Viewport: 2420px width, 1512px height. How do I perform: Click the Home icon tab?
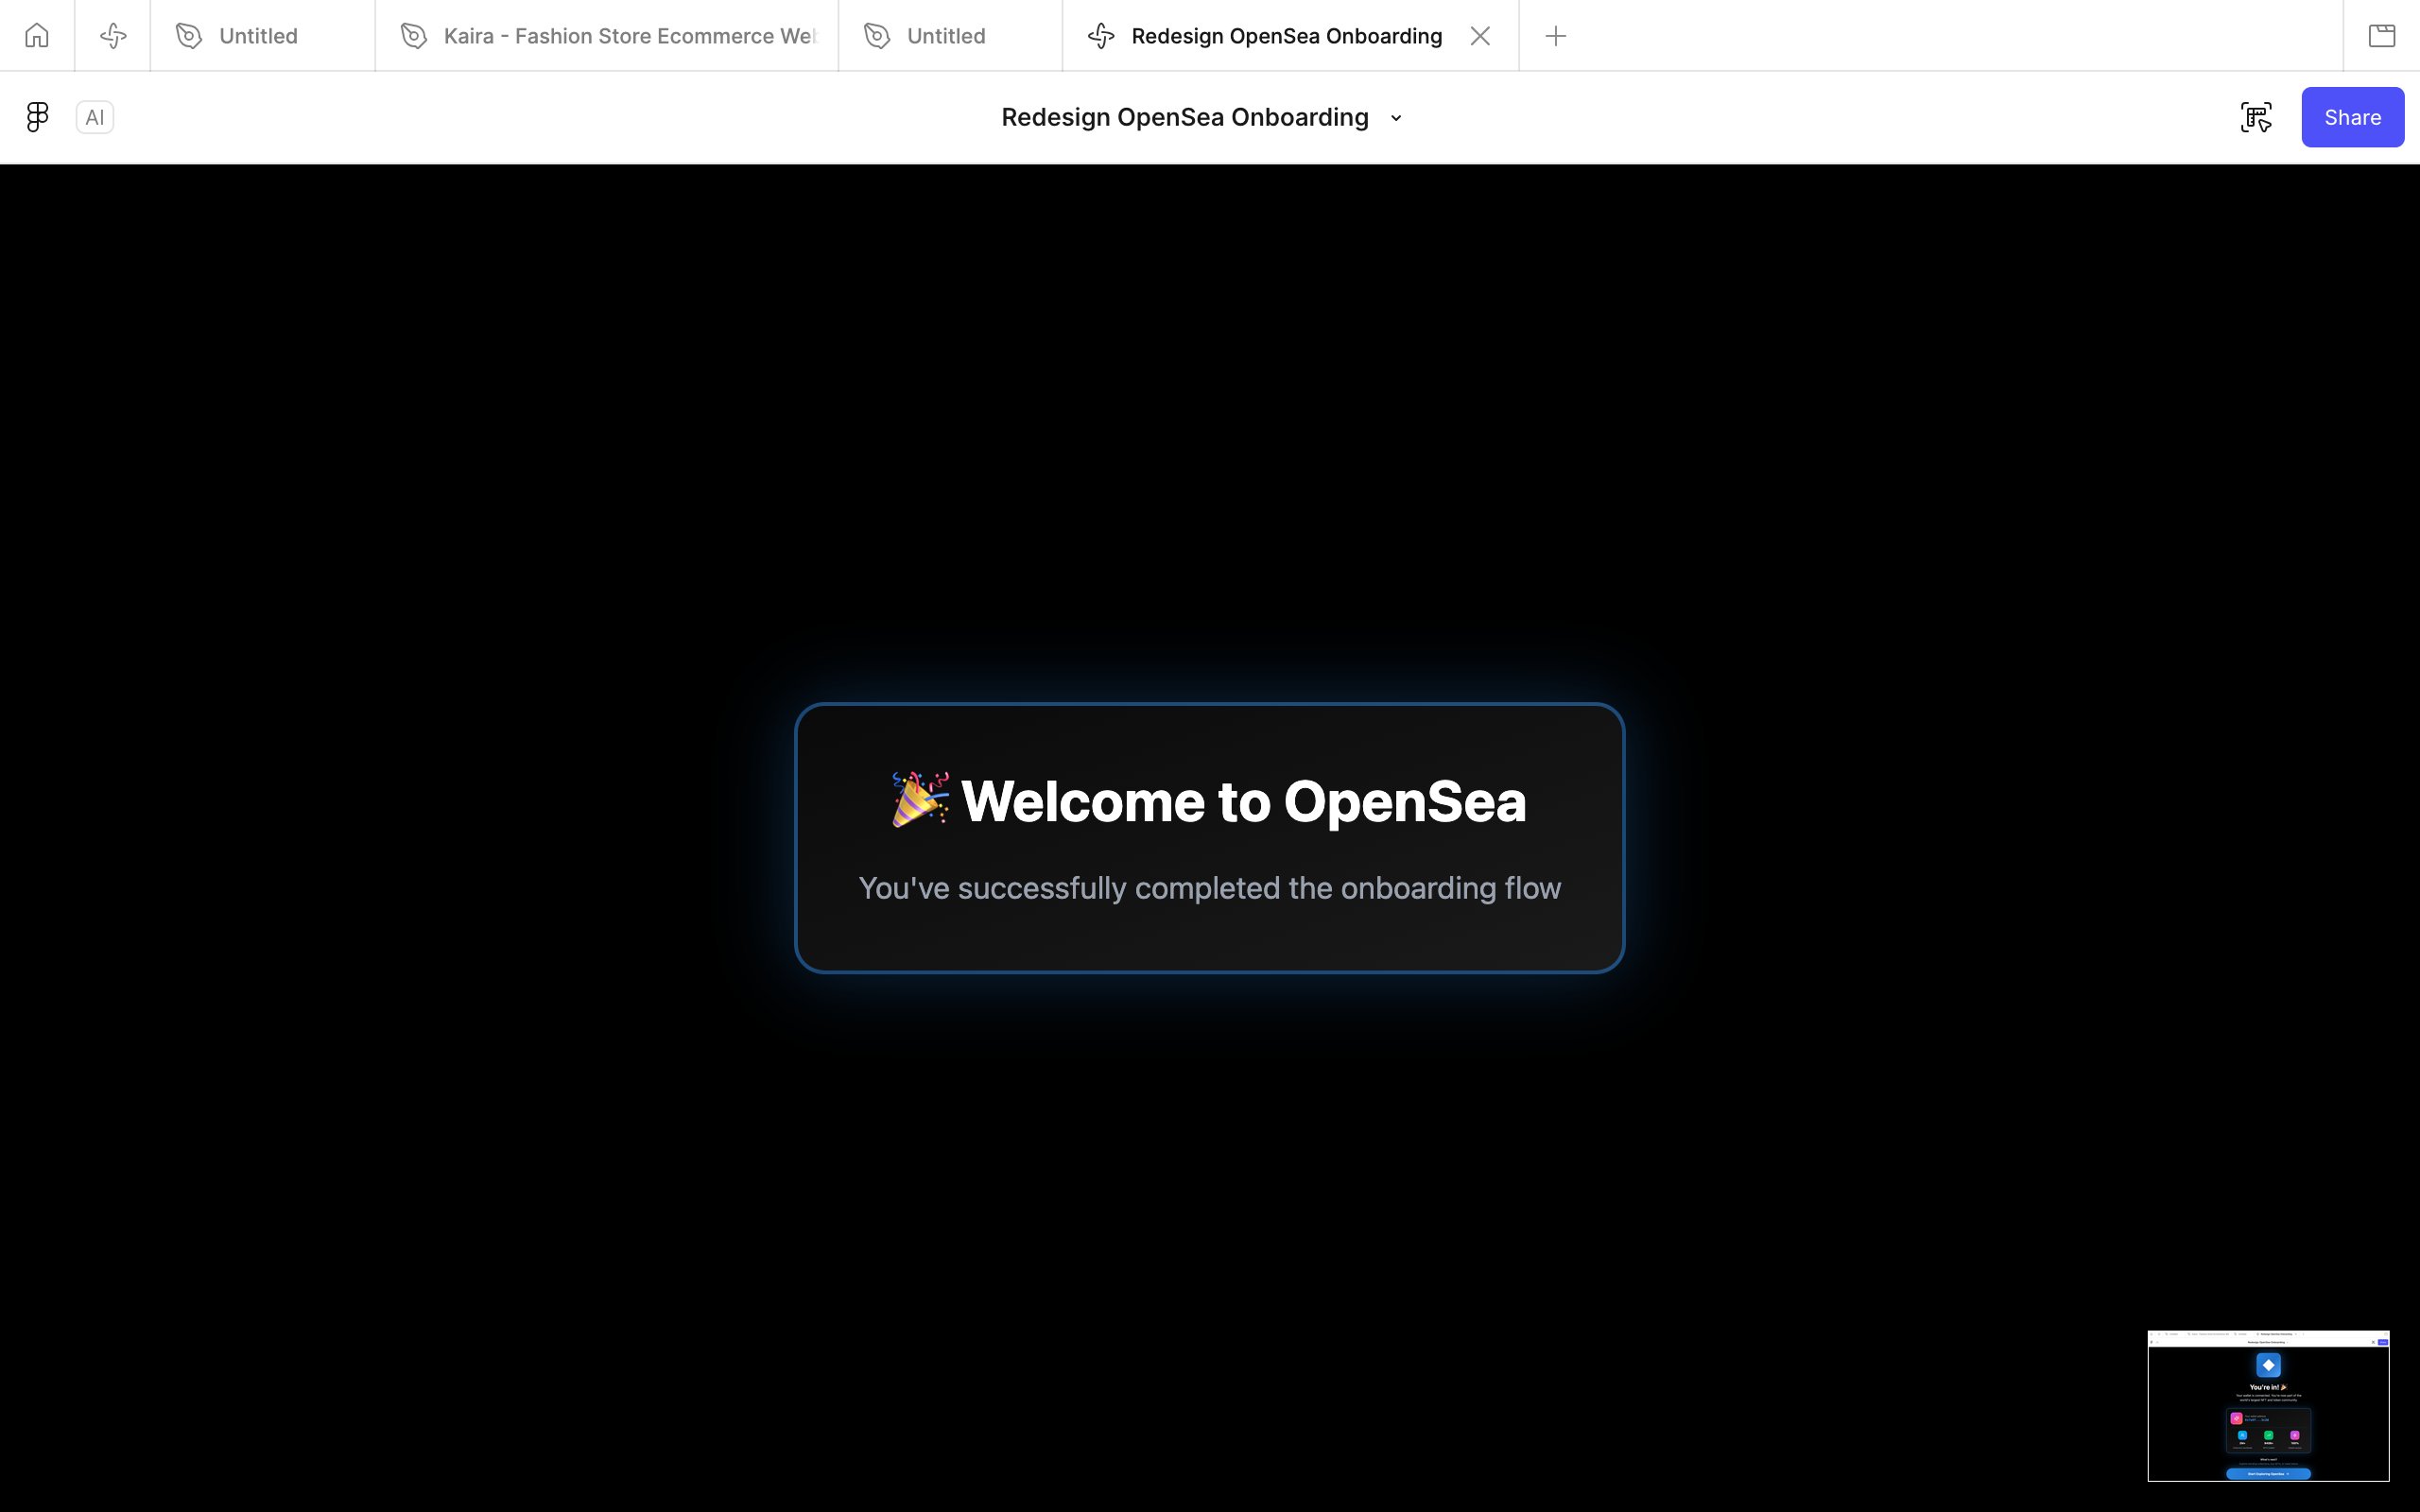[x=37, y=36]
